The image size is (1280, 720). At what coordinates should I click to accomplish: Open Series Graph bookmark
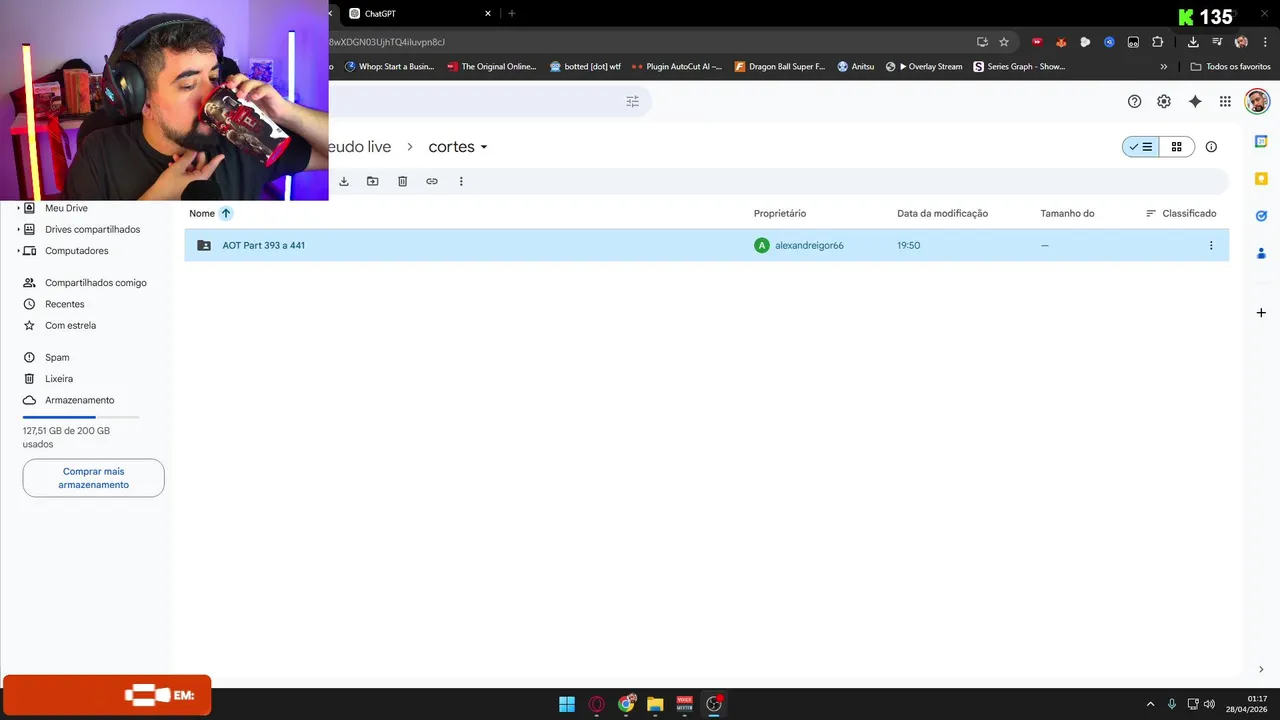click(1020, 67)
